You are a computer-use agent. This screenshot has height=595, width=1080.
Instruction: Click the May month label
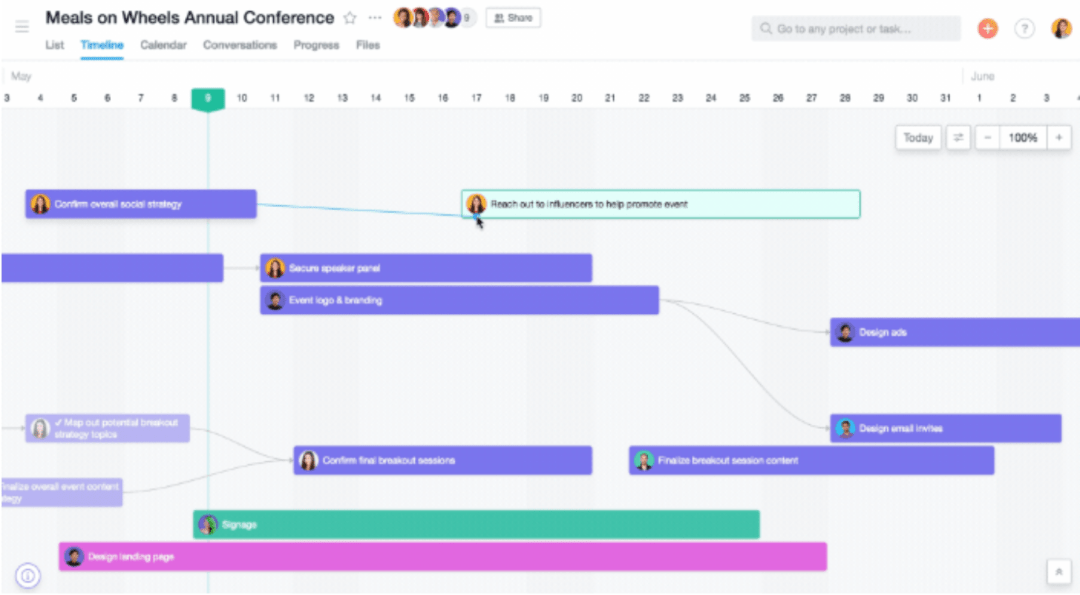click(x=21, y=76)
